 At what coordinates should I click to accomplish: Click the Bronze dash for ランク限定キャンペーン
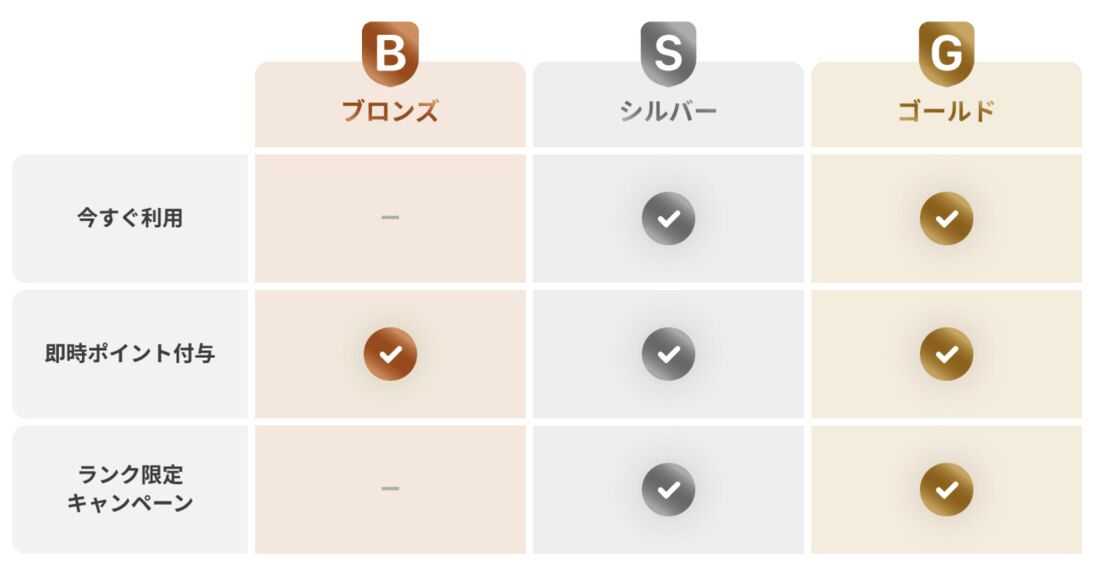(390, 489)
